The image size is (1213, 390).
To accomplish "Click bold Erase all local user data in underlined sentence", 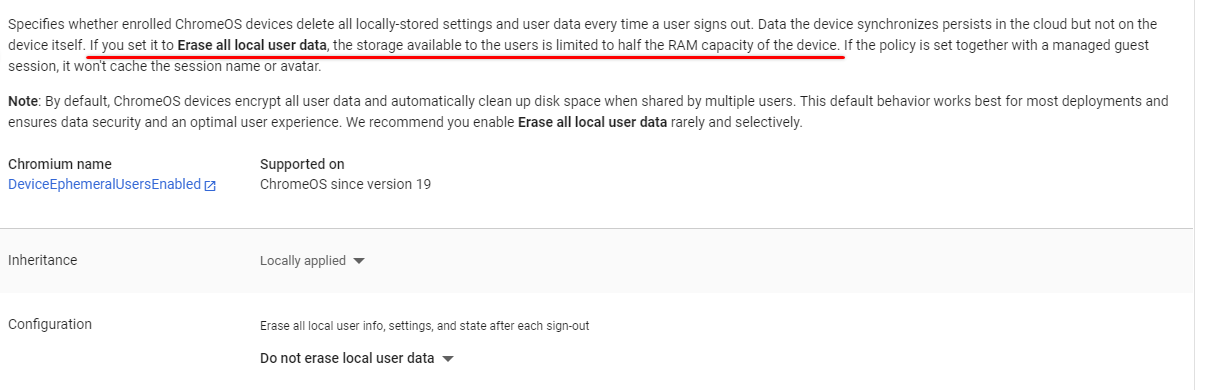I will (x=252, y=46).
